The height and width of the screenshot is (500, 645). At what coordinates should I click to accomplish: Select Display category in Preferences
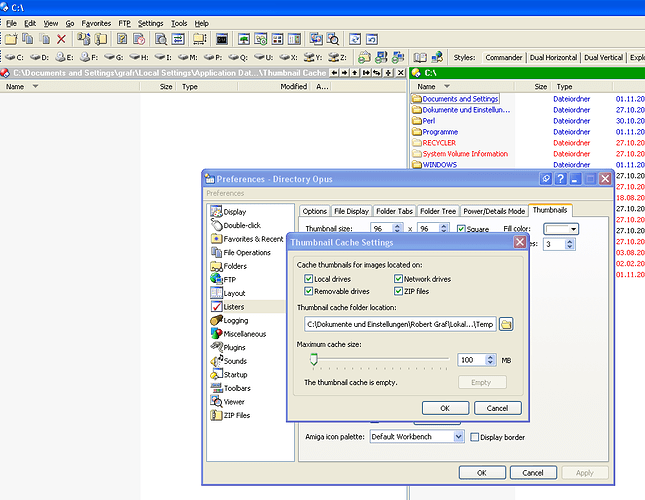[229, 212]
